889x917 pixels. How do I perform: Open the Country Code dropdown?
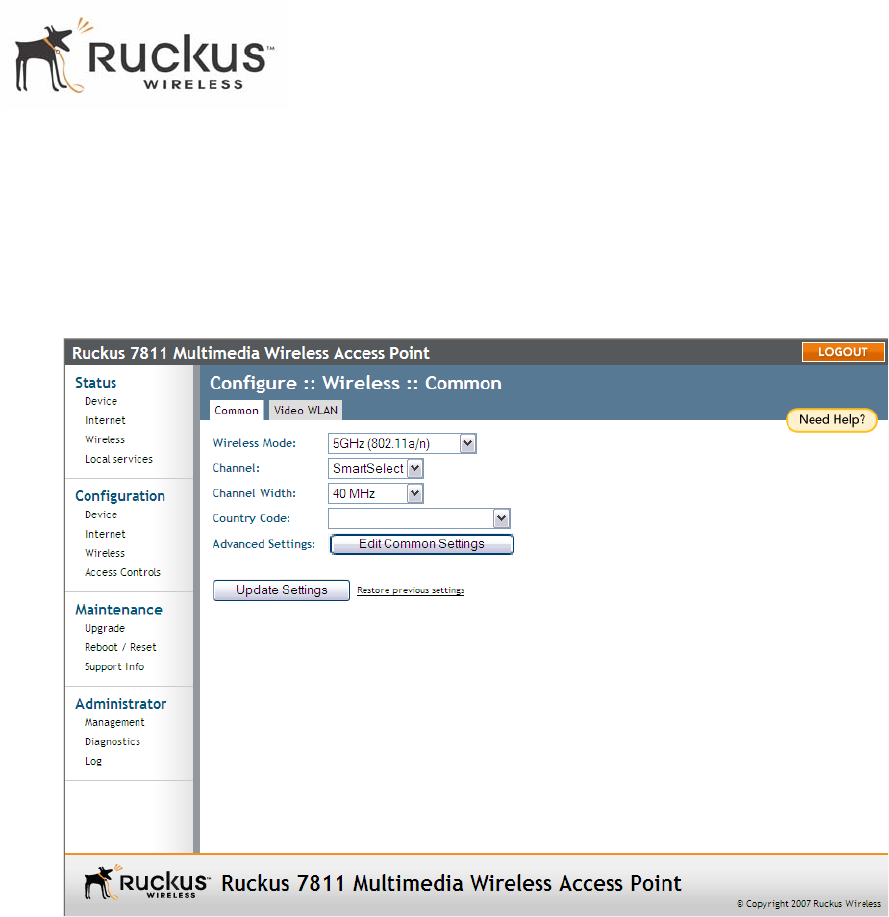pyautogui.click(x=419, y=518)
